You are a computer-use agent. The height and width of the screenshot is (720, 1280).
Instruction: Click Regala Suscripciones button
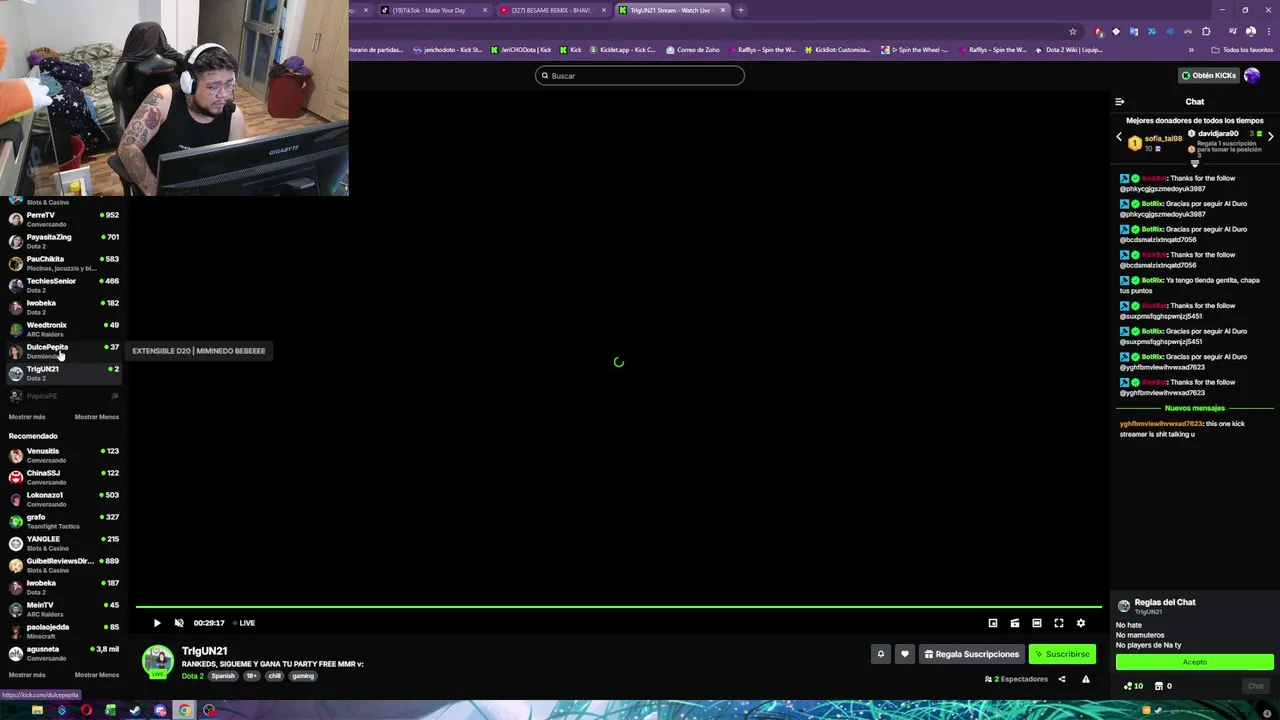click(x=971, y=654)
